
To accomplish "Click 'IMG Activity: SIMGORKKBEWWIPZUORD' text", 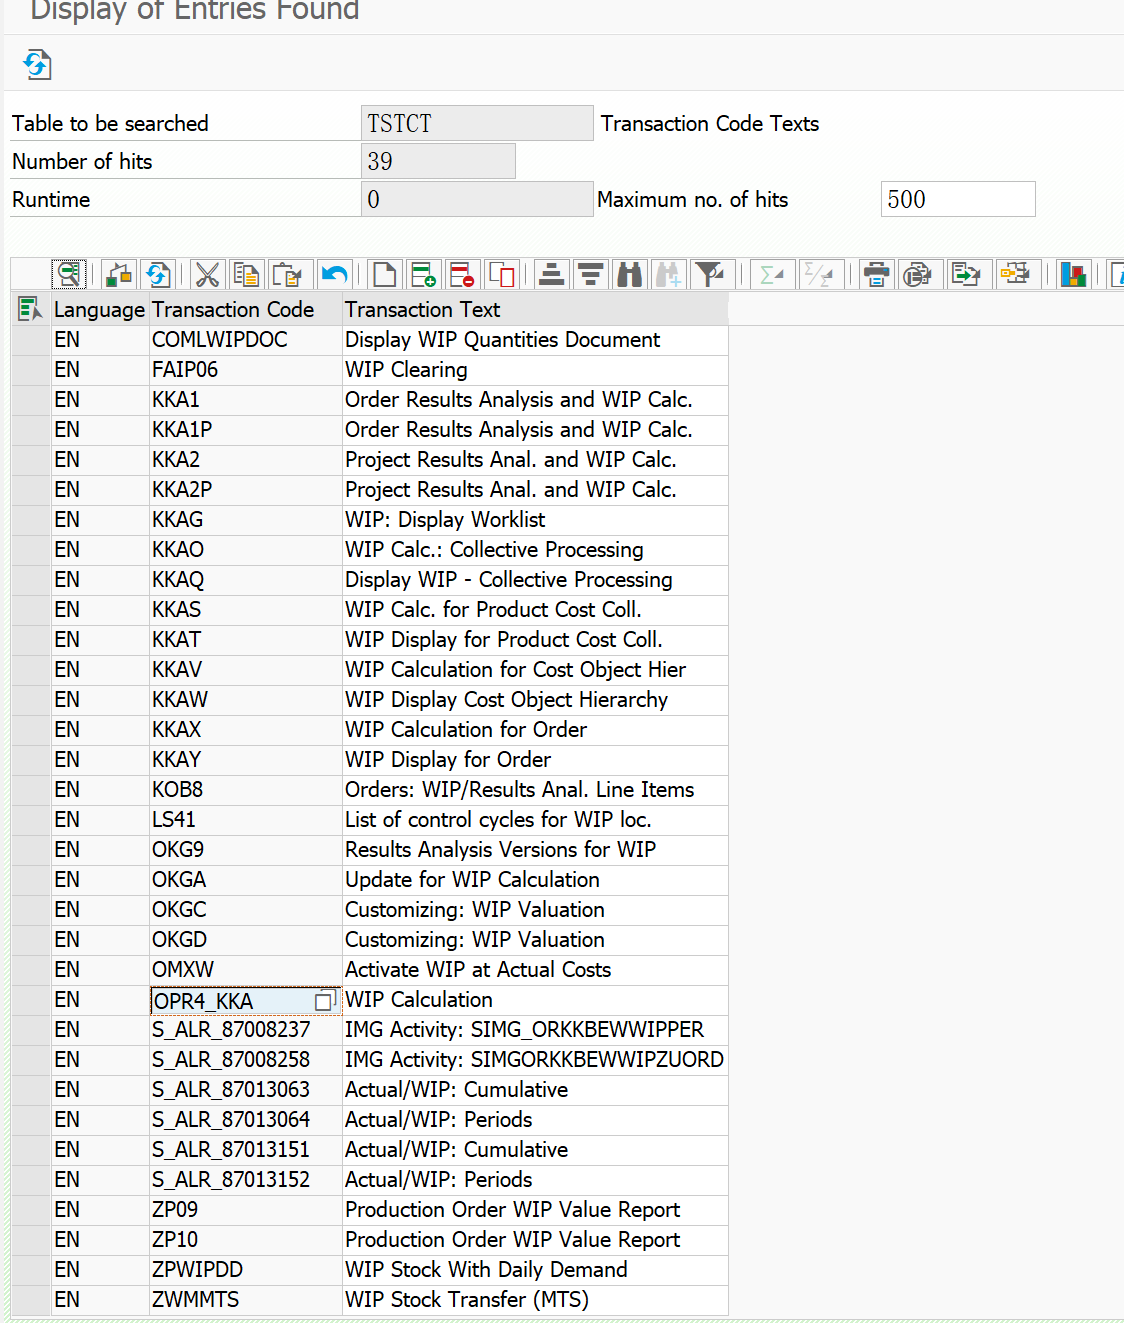I will pyautogui.click(x=534, y=1060).
